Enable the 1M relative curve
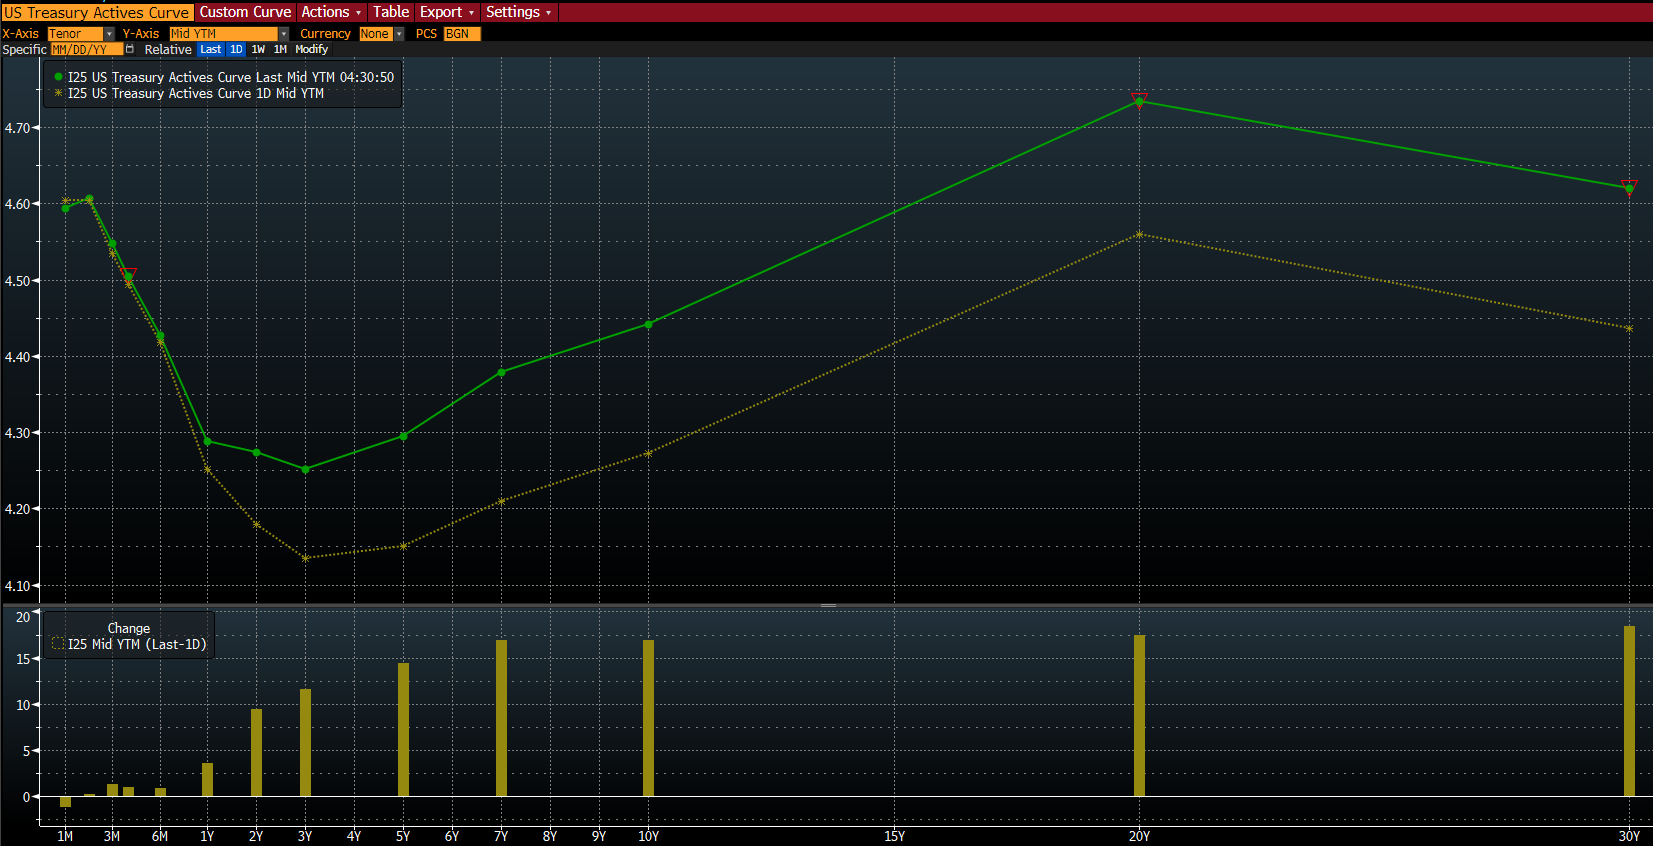 click(280, 49)
